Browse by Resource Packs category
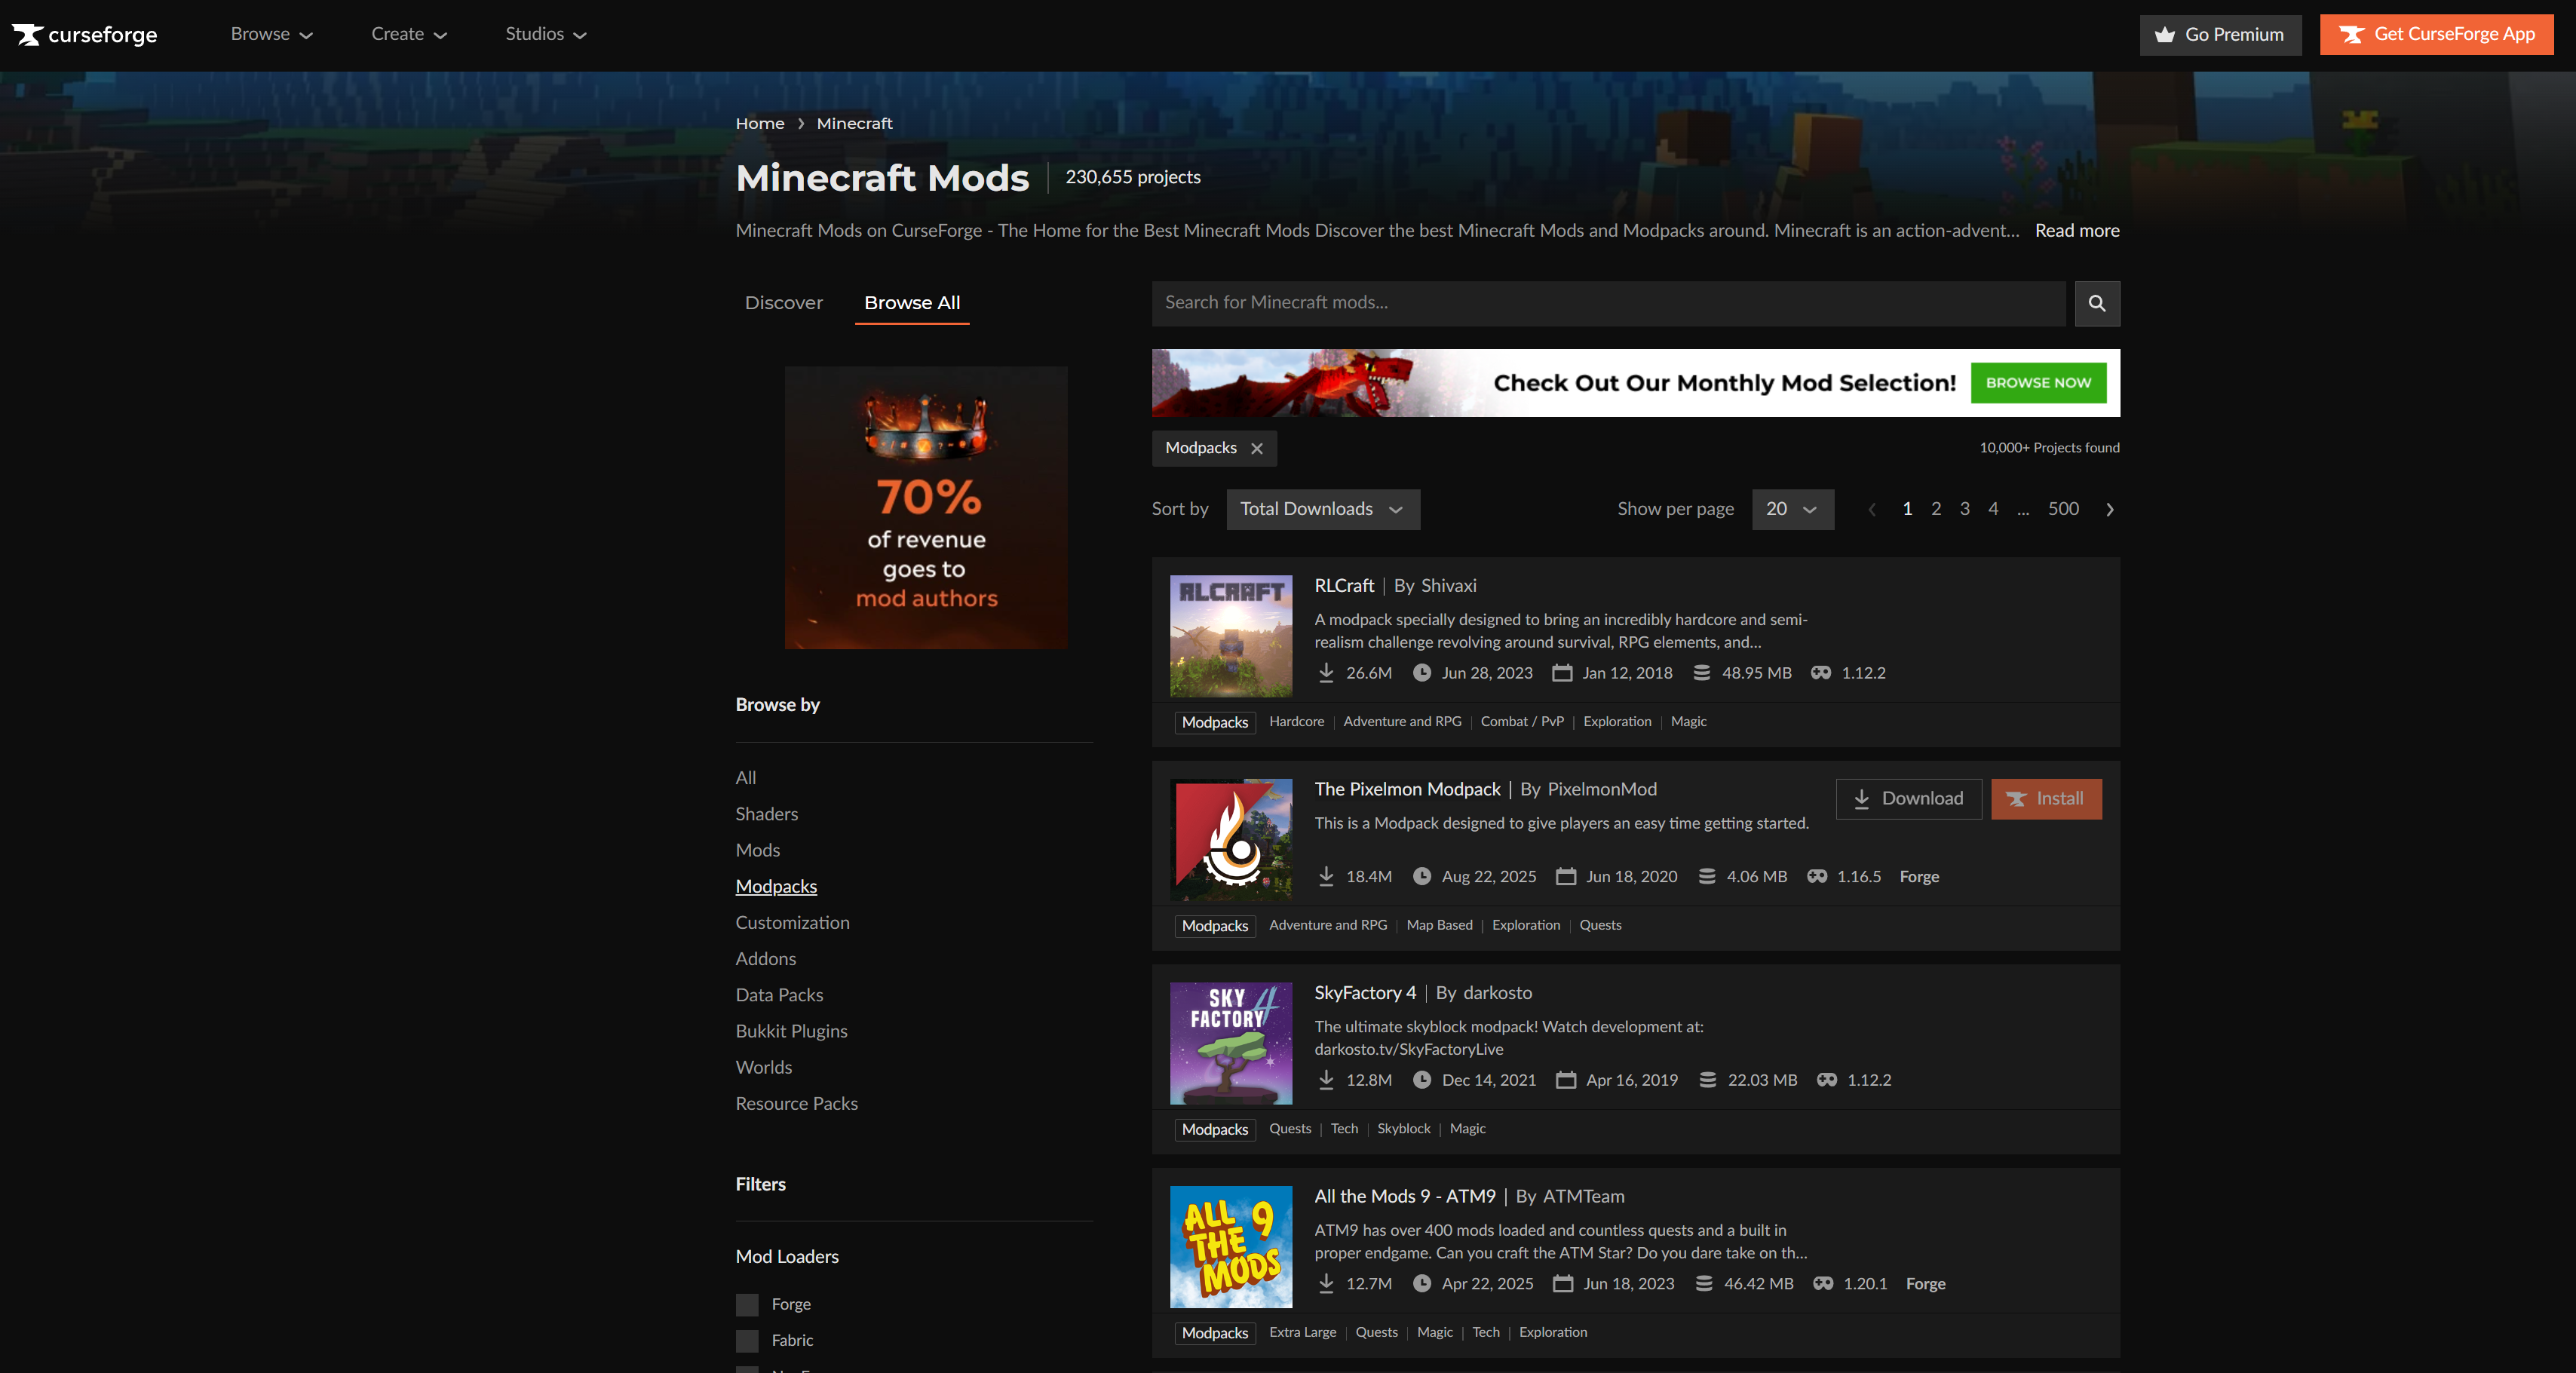Viewport: 2576px width, 1373px height. (797, 1103)
